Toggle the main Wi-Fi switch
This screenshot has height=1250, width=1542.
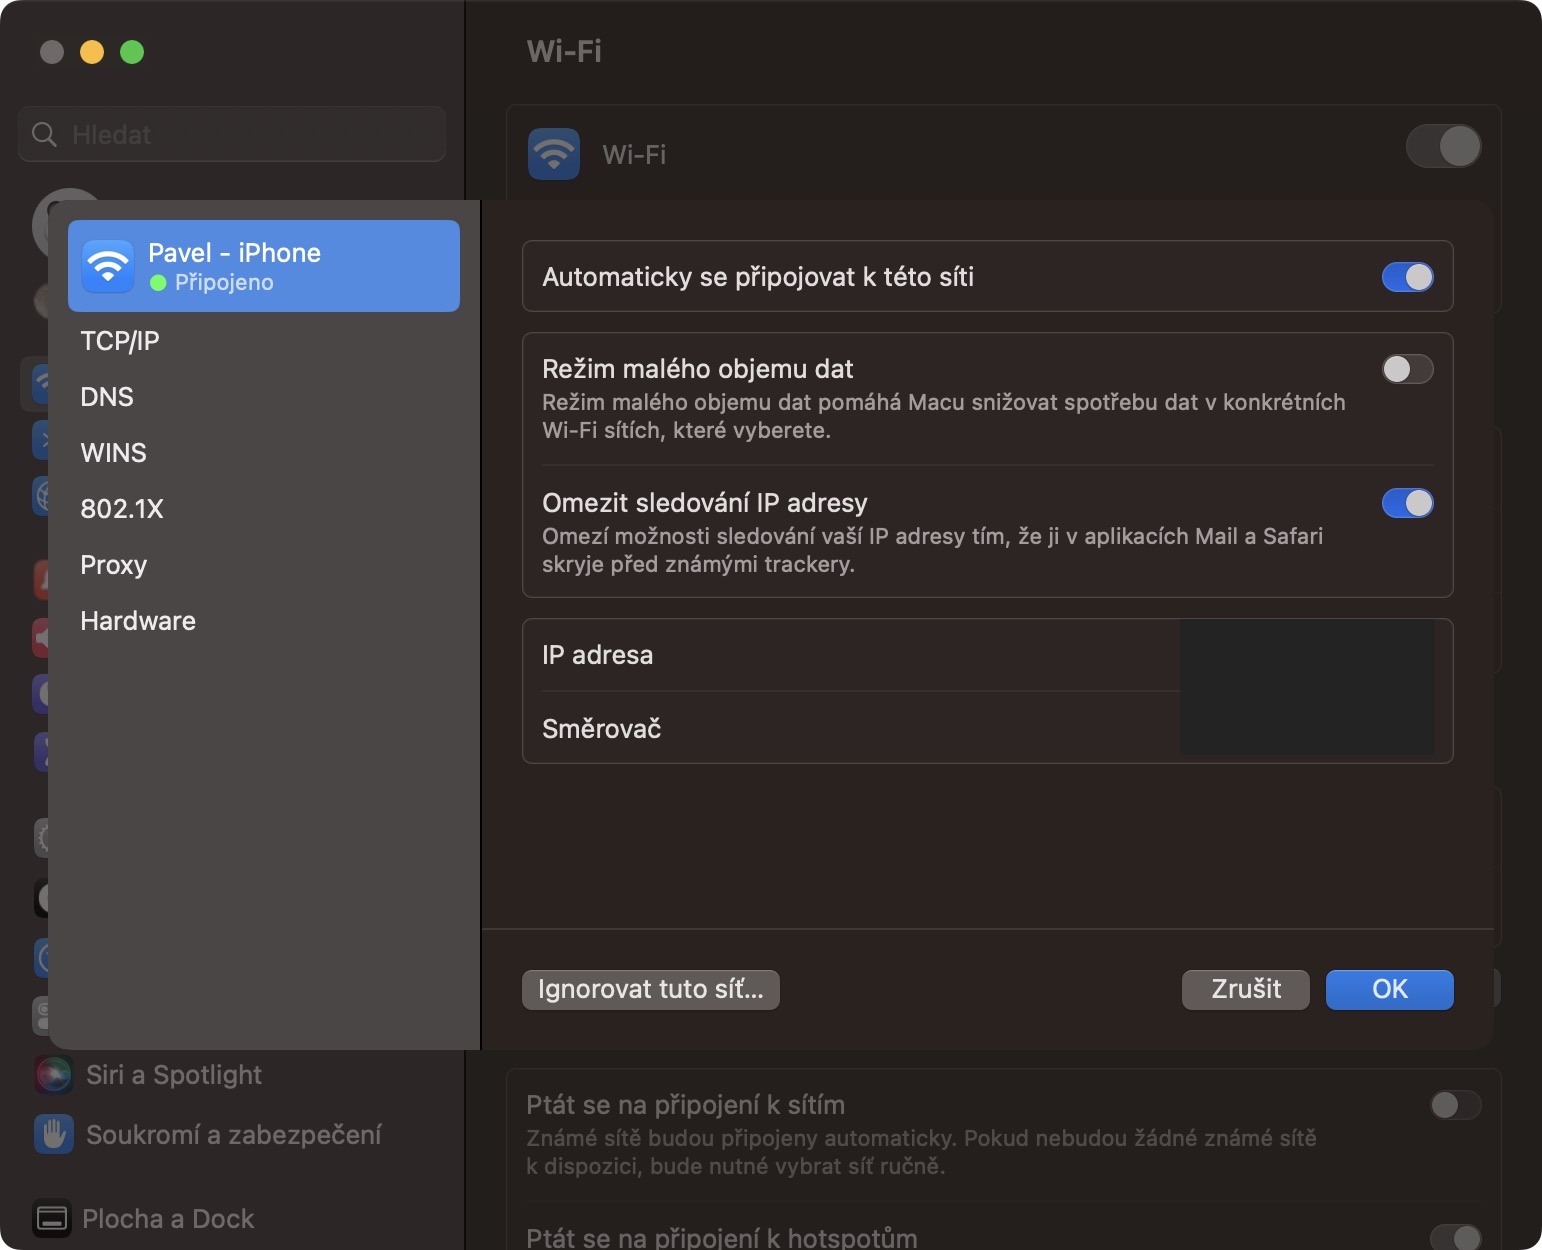(x=1443, y=146)
